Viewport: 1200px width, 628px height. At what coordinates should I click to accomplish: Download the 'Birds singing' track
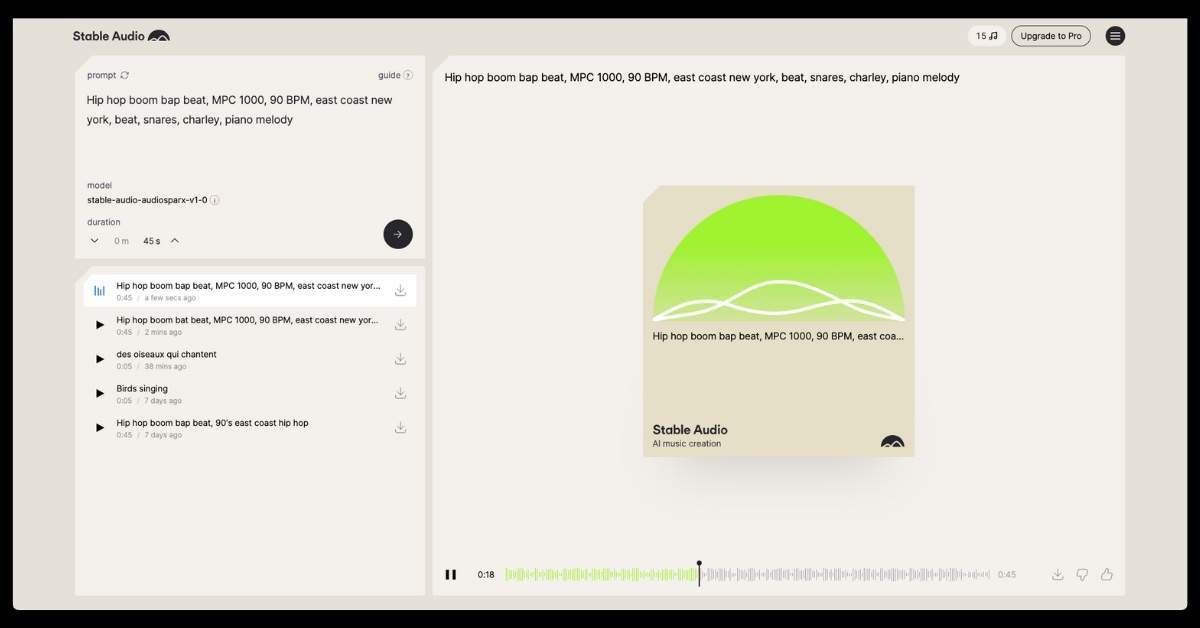point(400,393)
